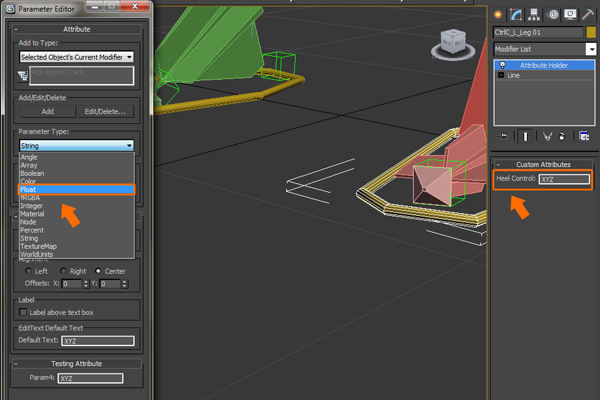Select the Right alignment radio button
This screenshot has height=400, width=600.
(63, 271)
